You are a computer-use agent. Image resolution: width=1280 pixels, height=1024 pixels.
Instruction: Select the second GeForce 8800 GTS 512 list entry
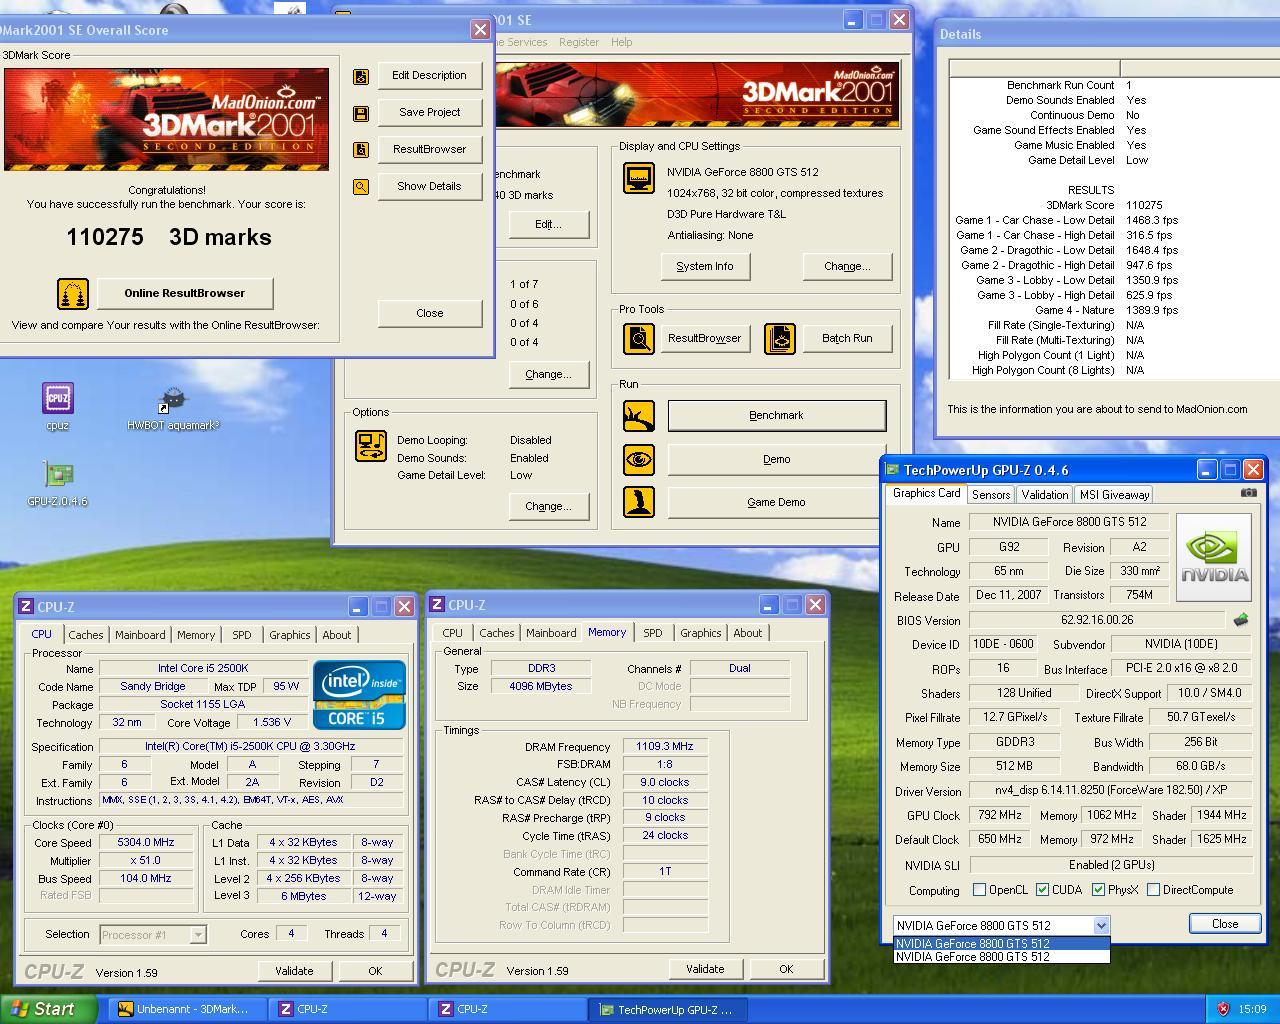tap(1001, 957)
